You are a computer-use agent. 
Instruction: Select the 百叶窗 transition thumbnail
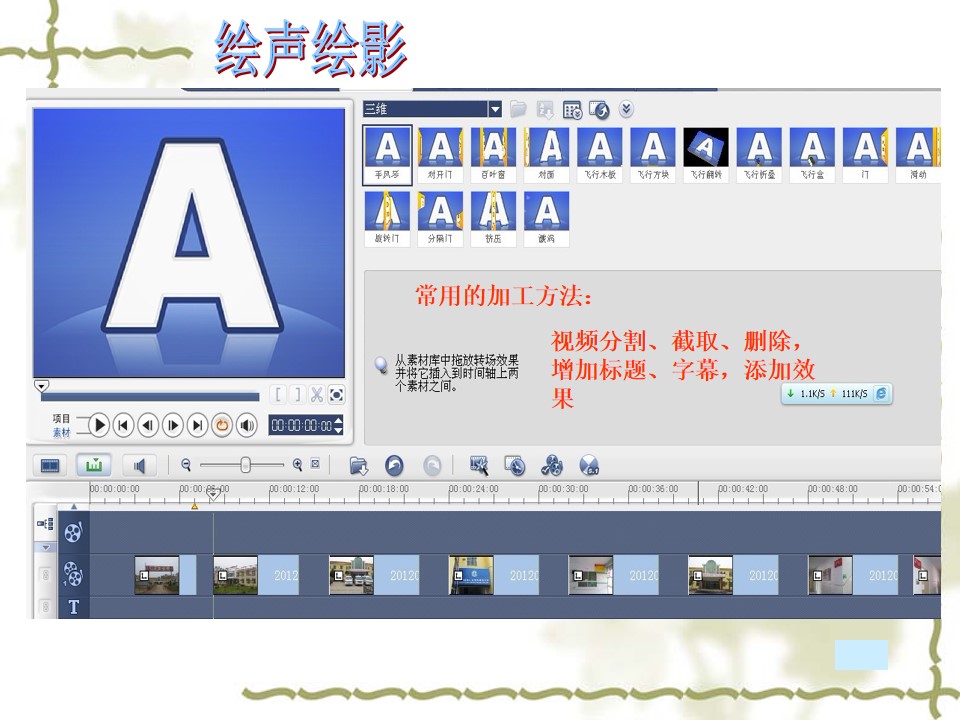(x=493, y=154)
